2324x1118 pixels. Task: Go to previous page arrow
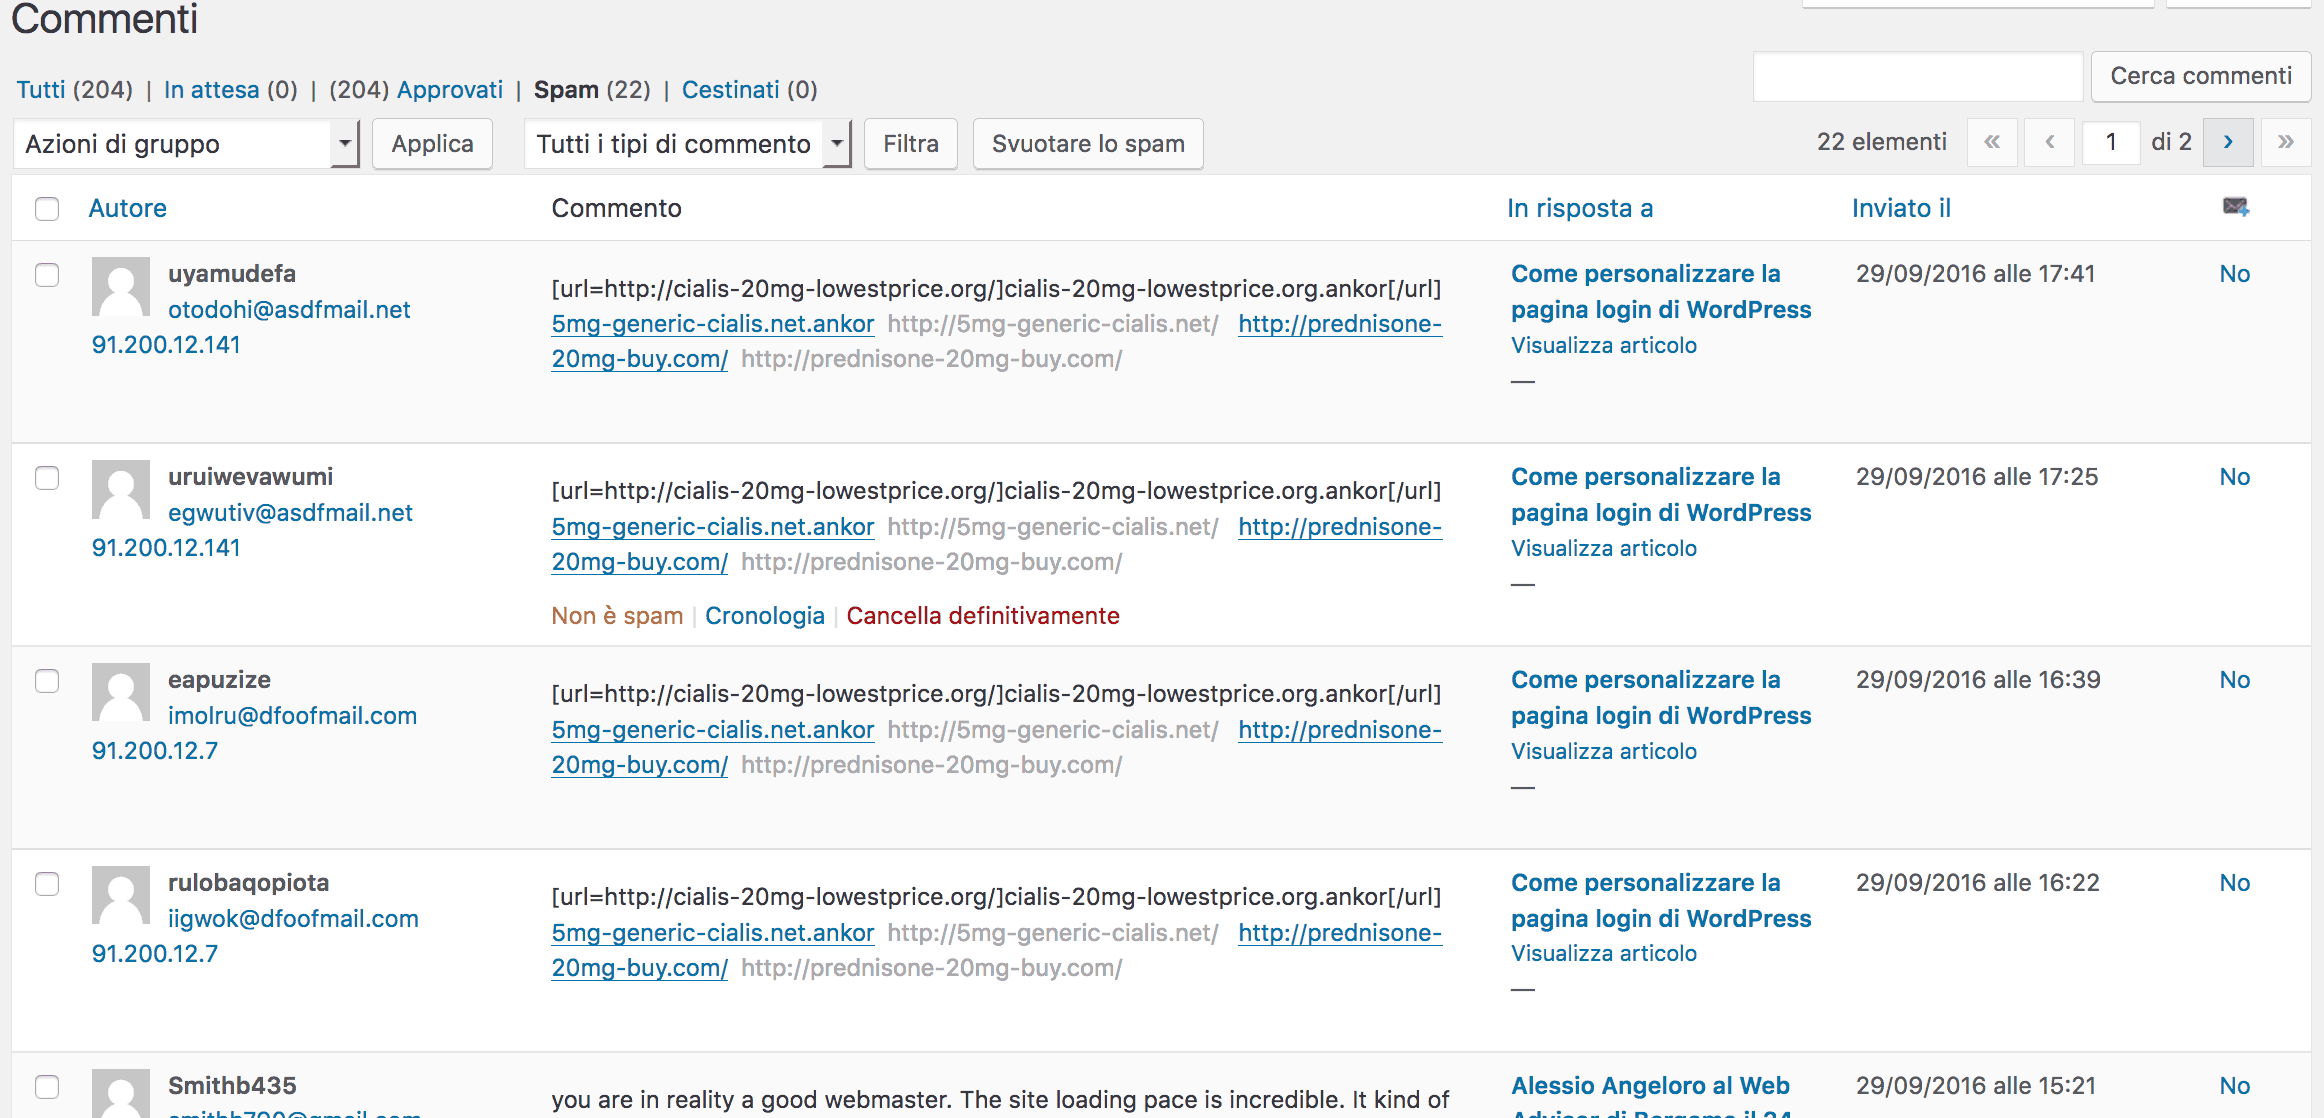coord(2049,142)
